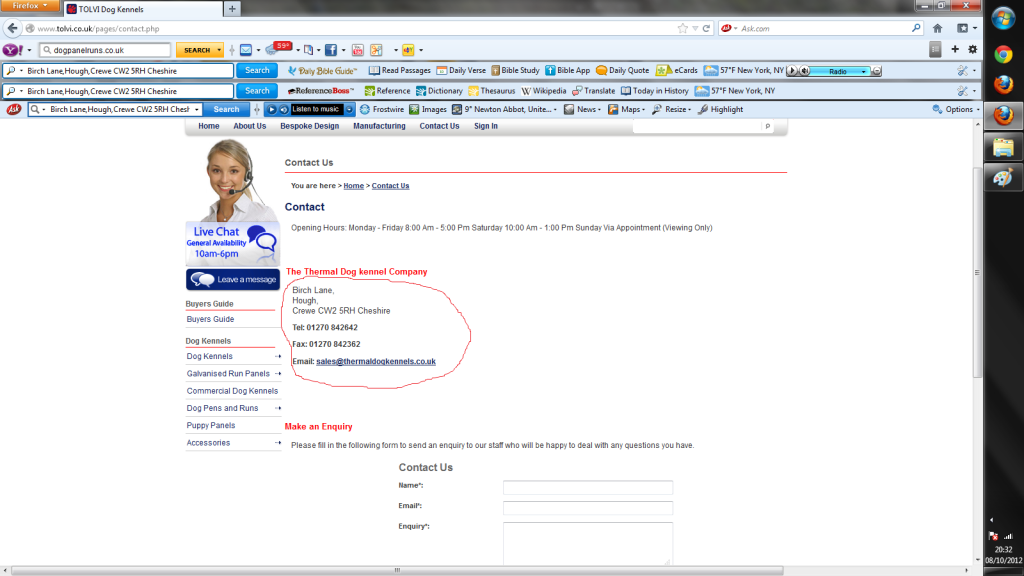Open the Manufacturing menu item

[x=379, y=126]
